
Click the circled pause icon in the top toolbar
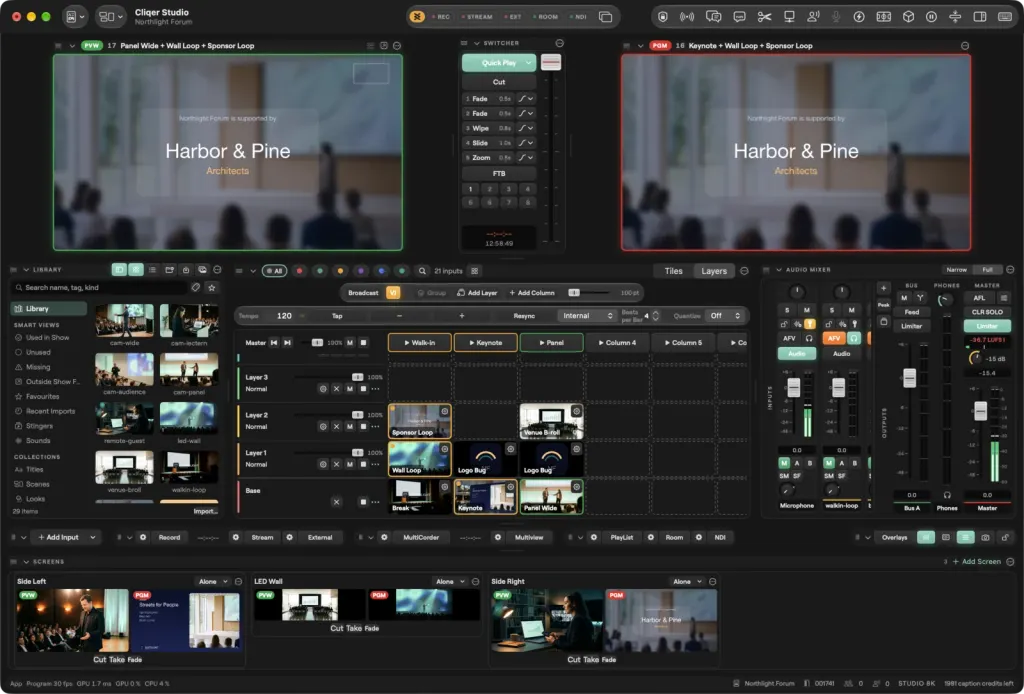931,17
